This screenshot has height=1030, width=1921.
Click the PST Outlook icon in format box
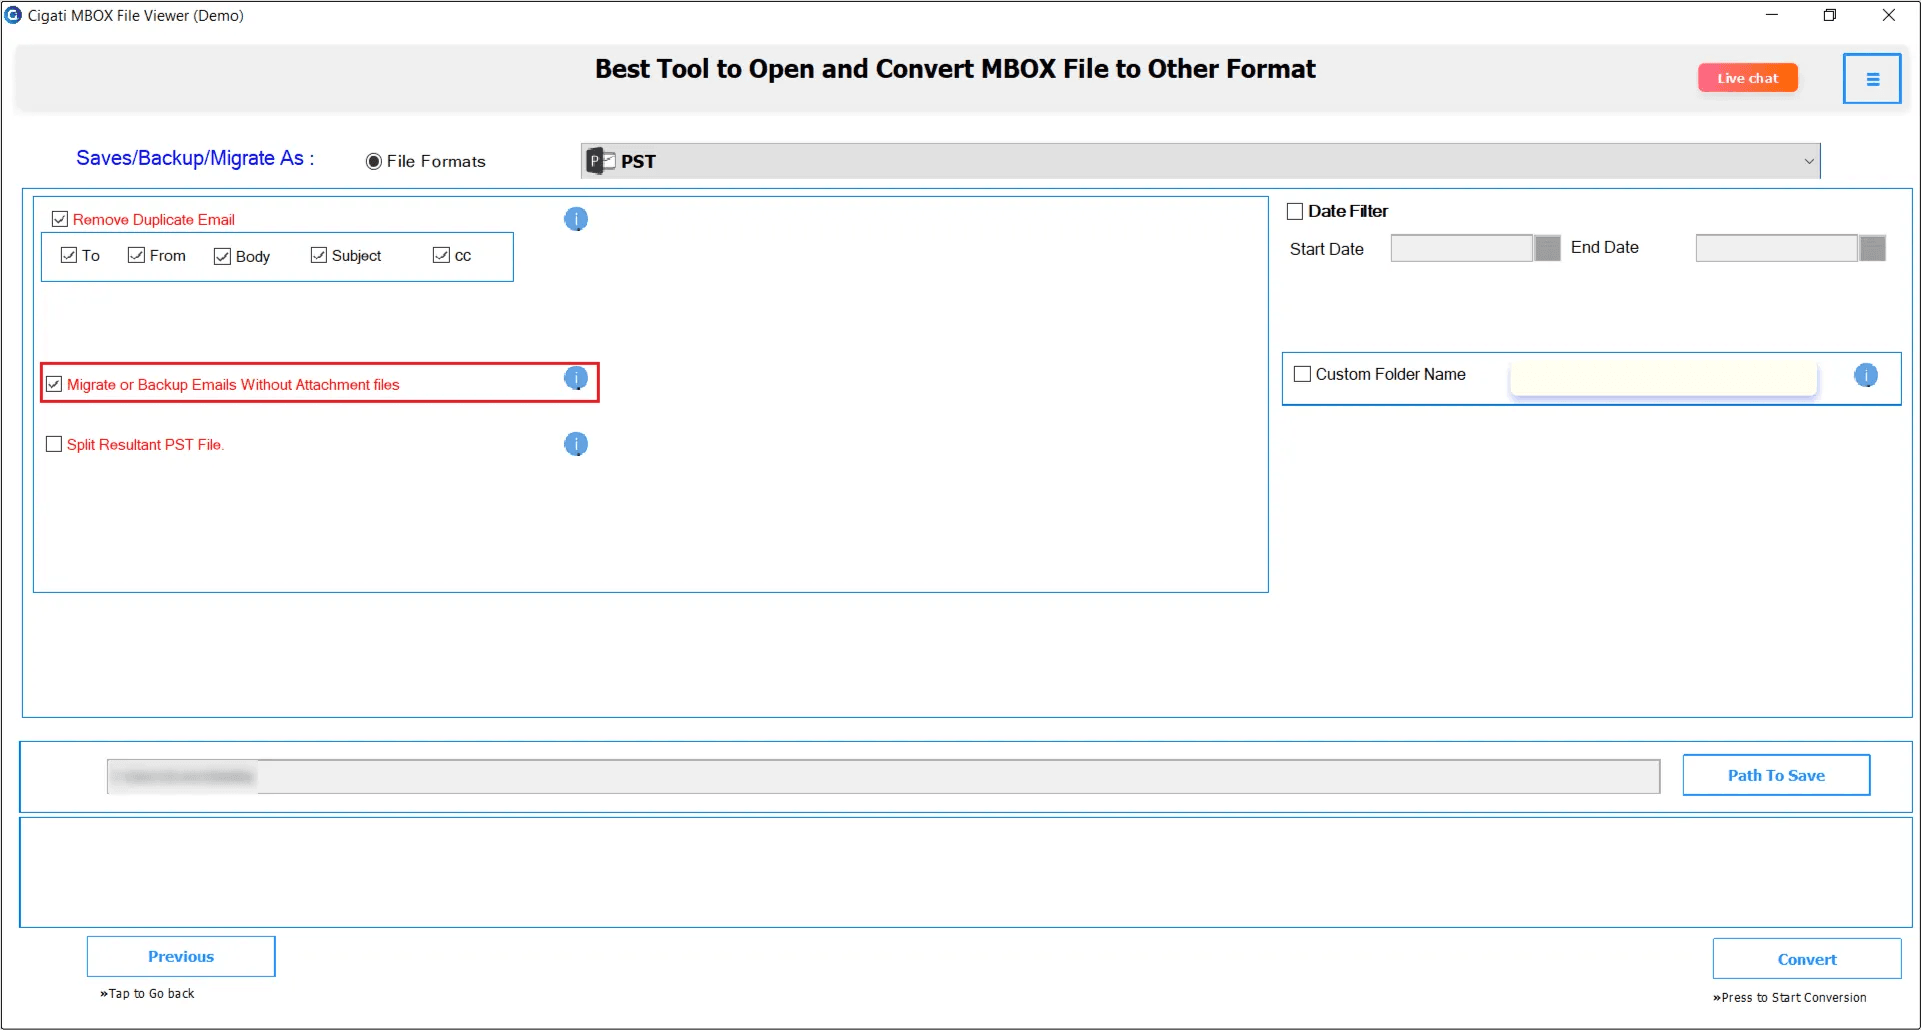tap(600, 161)
